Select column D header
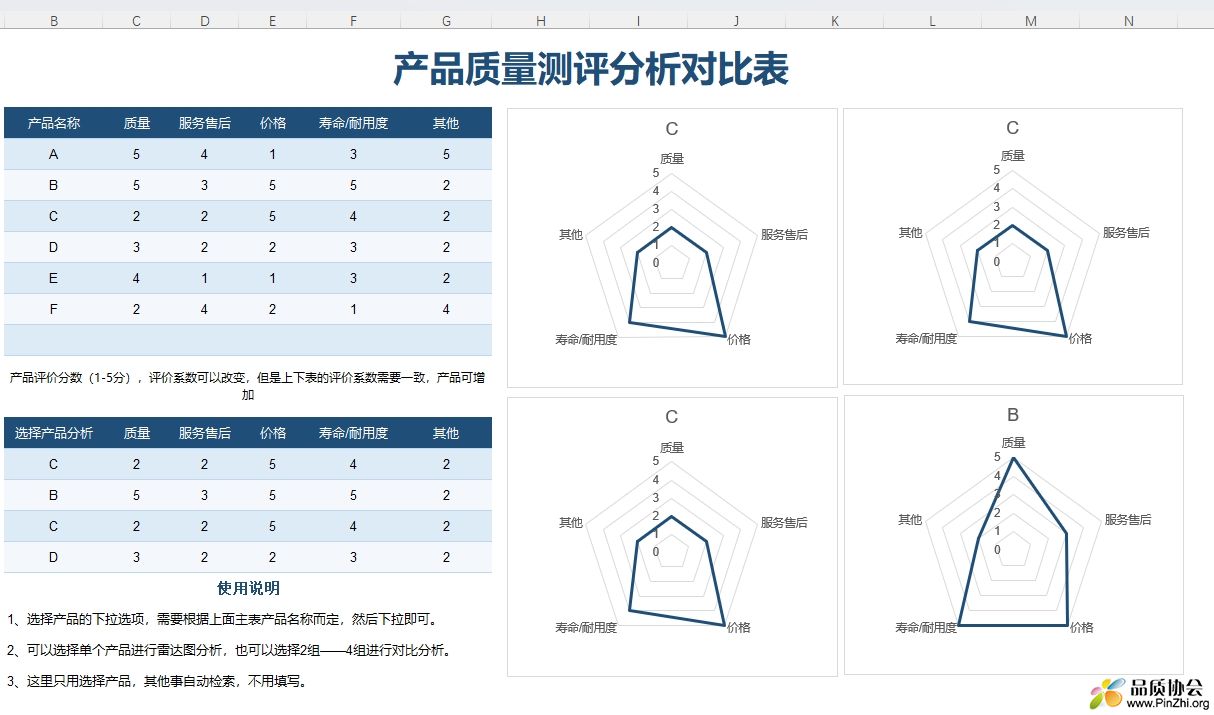 click(x=205, y=21)
